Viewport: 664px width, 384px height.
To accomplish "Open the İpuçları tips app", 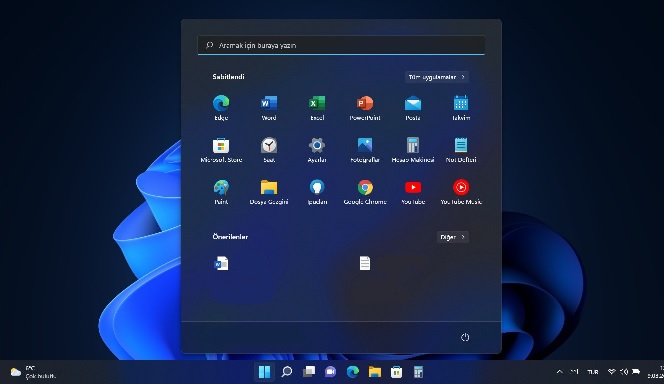I will (317, 191).
